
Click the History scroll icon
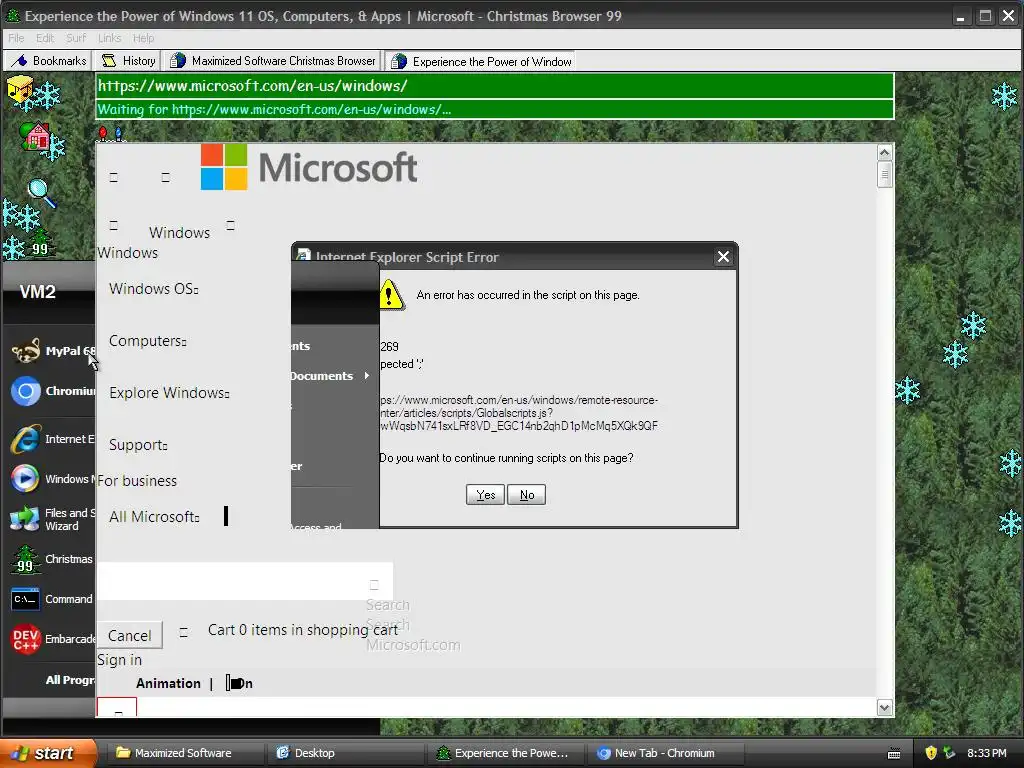pos(109,61)
